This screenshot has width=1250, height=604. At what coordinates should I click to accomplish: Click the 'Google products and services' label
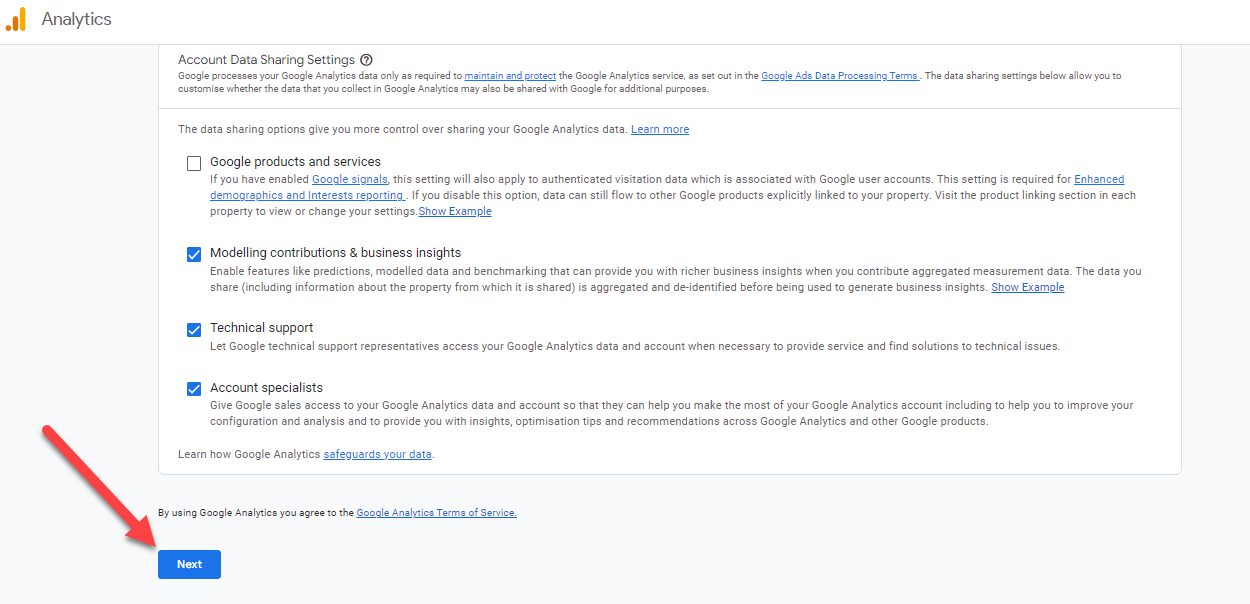click(295, 162)
